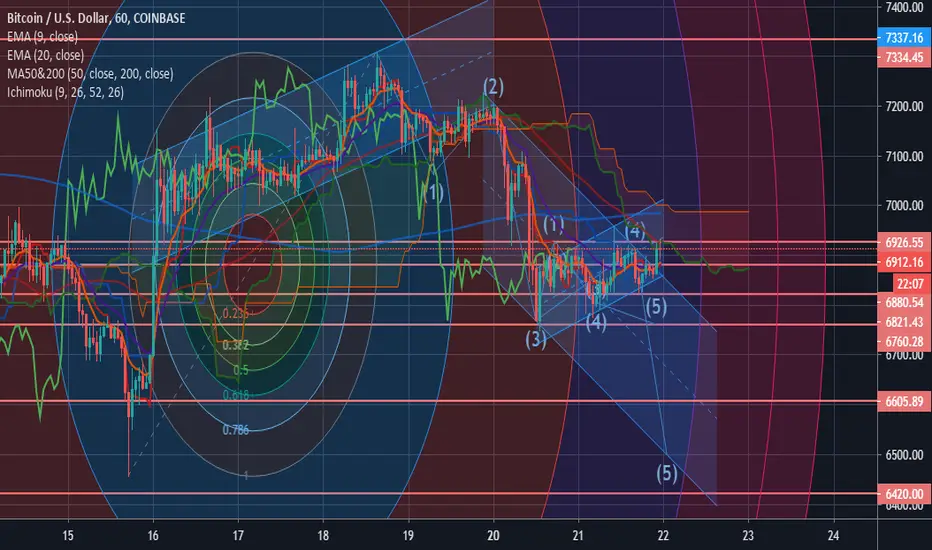
Task: Click date 17 on the time axis
Action: click(238, 535)
